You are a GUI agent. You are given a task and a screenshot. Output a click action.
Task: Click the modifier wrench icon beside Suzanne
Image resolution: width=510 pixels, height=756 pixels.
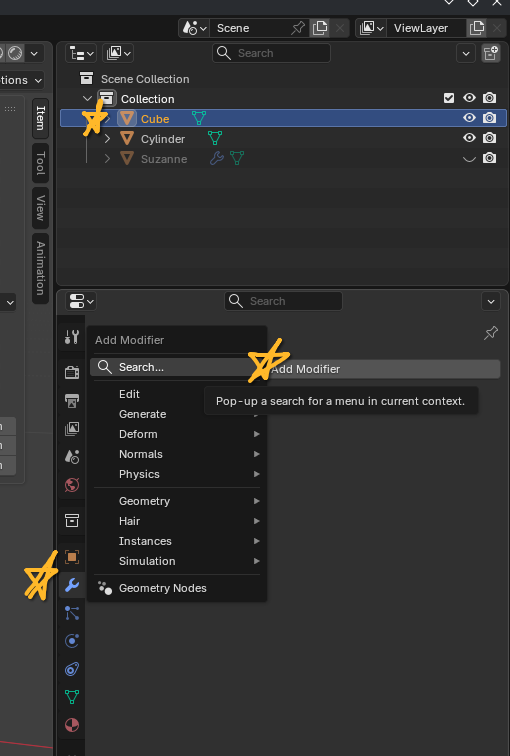pyautogui.click(x=217, y=158)
